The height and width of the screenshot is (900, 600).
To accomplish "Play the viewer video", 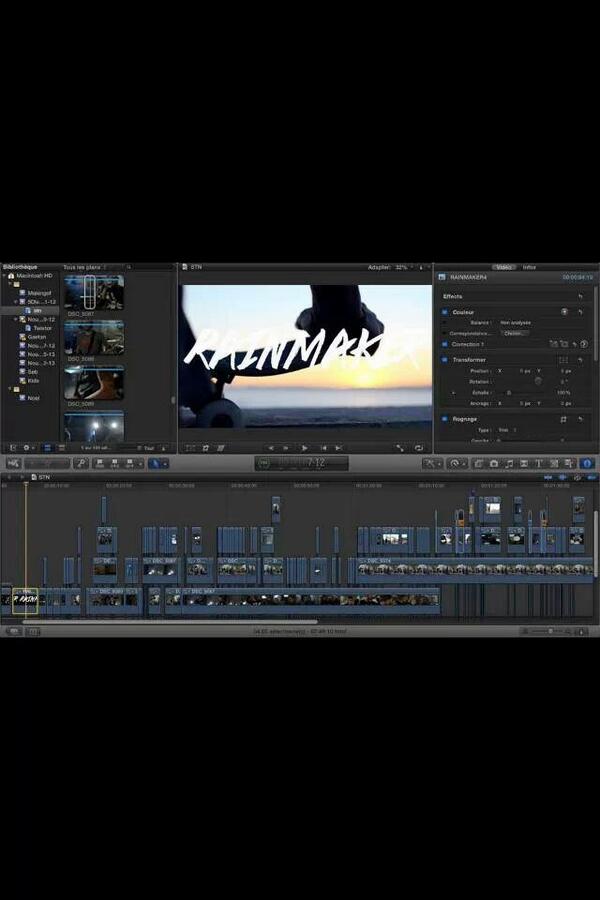I will 304,448.
